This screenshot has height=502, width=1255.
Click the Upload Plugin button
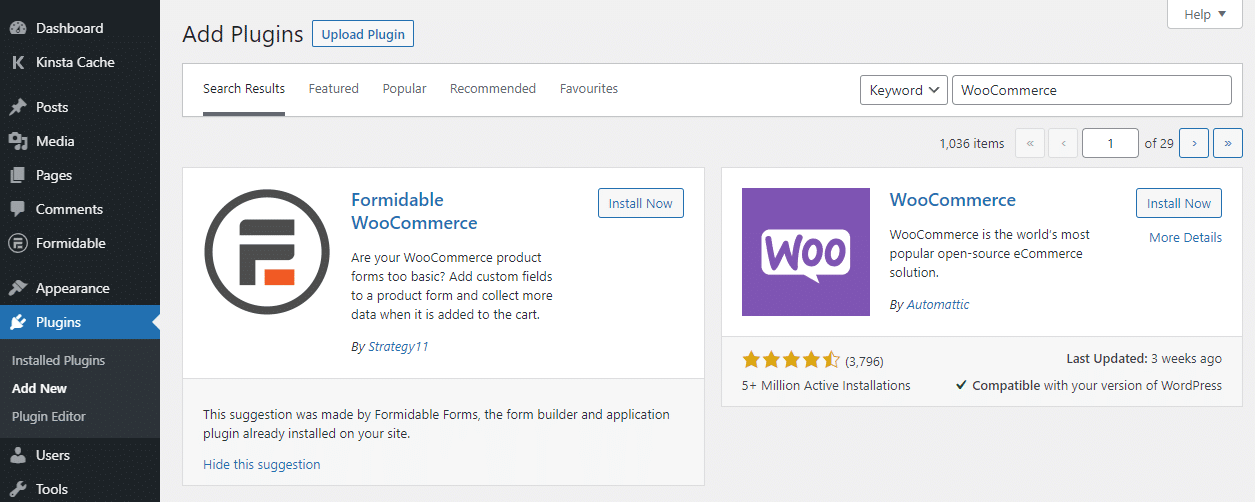click(363, 34)
